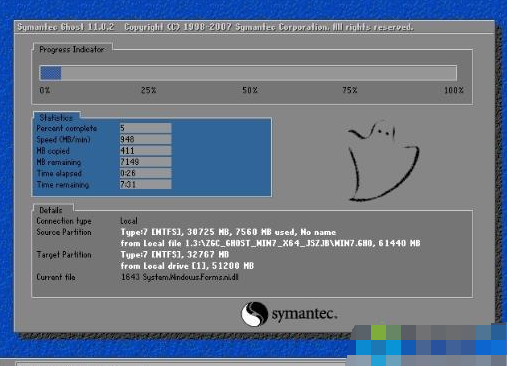
Task: Click the WIN7.GHO source file path
Action: pos(270,243)
